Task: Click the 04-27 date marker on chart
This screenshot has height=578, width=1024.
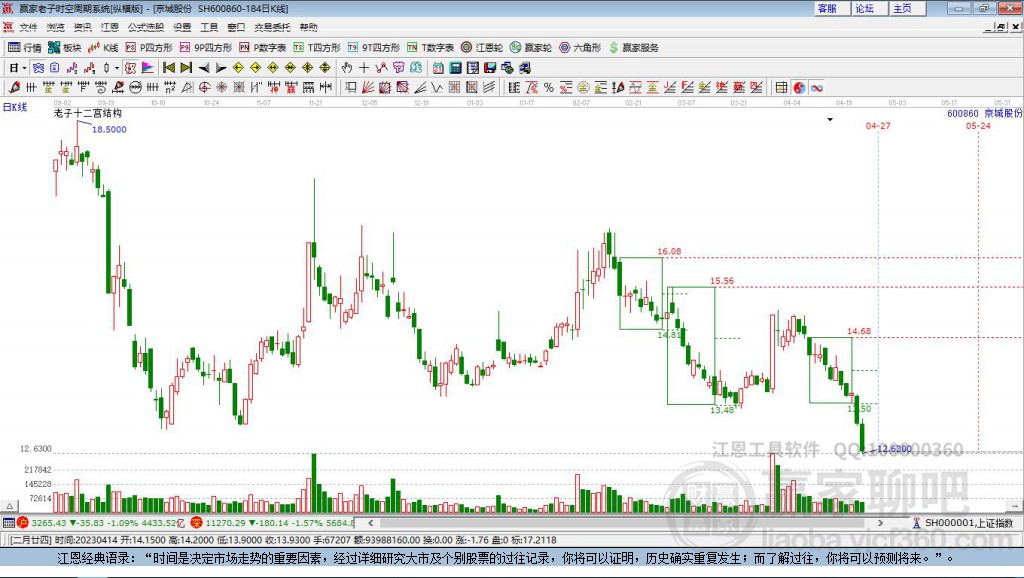Action: click(877, 126)
